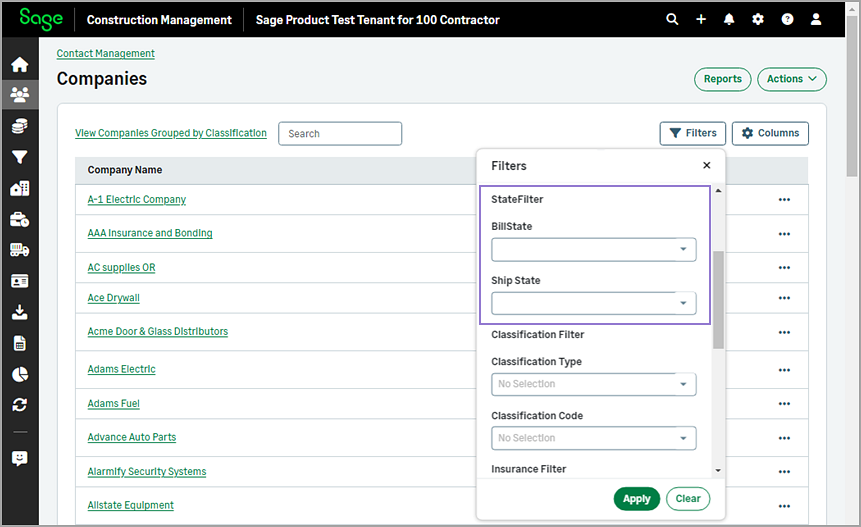Open row menu for AC supplies OR
Screen dimensions: 861x527
coord(784,268)
